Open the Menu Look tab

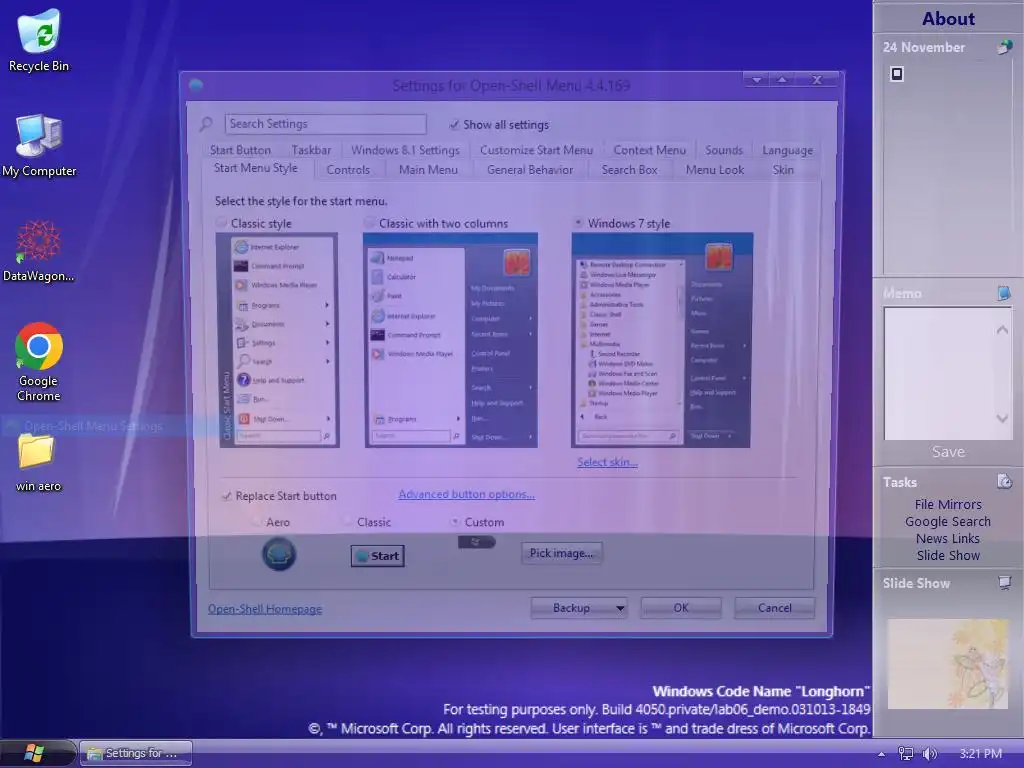[715, 170]
